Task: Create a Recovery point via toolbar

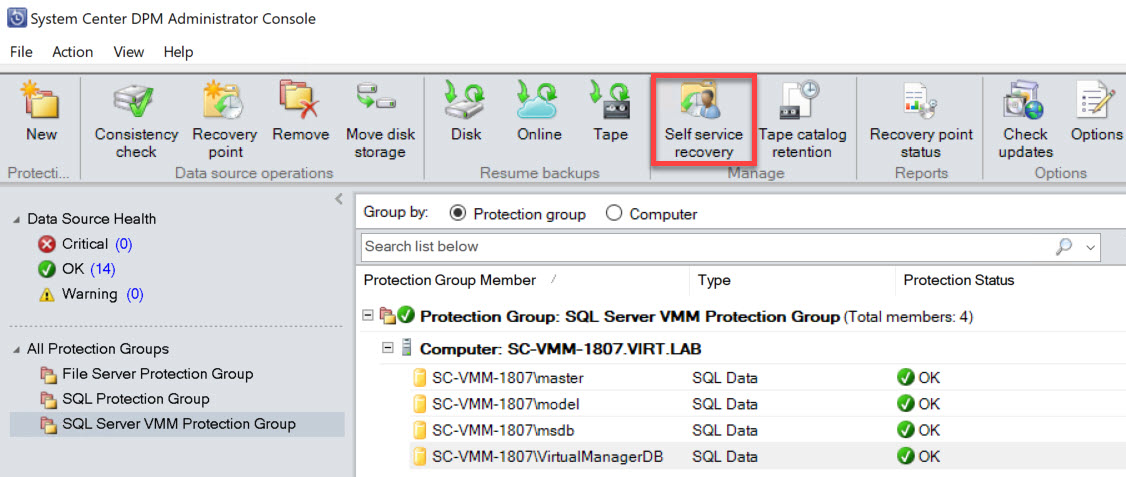Action: tap(223, 101)
